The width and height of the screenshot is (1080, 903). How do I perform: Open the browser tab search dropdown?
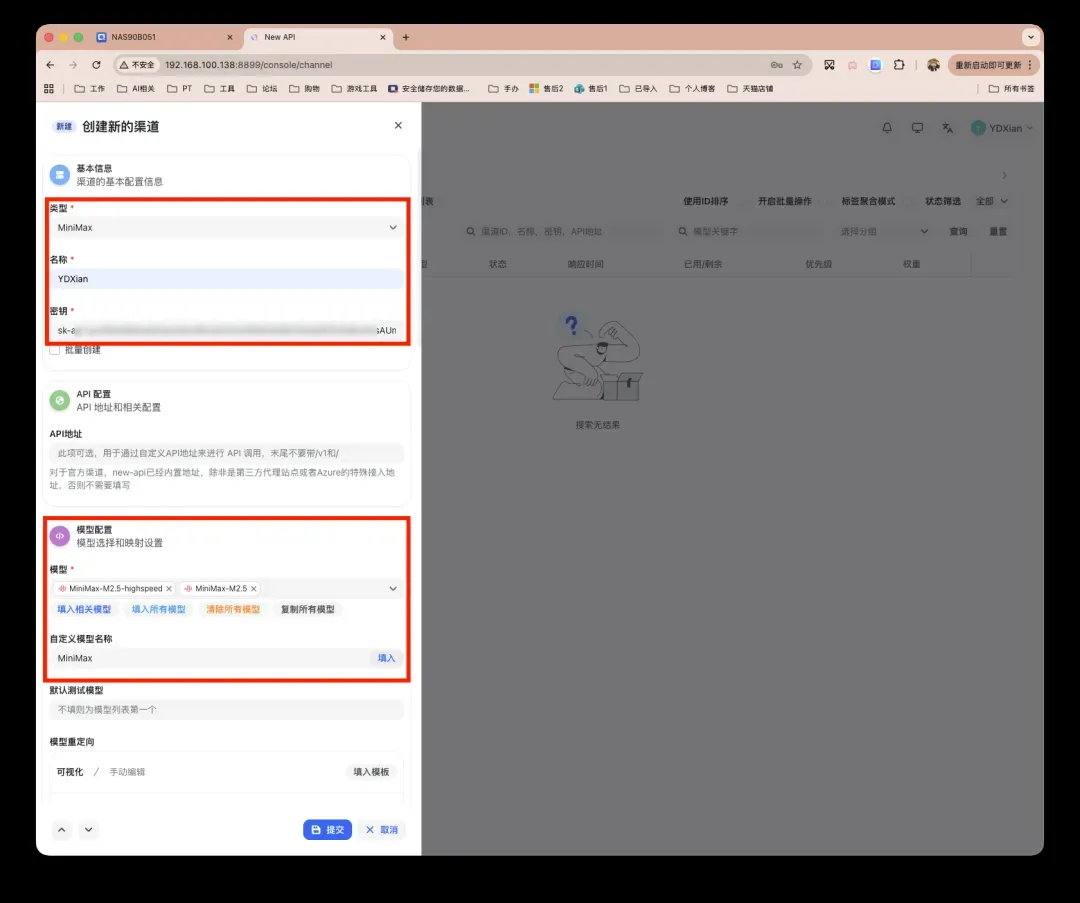[x=1030, y=37]
